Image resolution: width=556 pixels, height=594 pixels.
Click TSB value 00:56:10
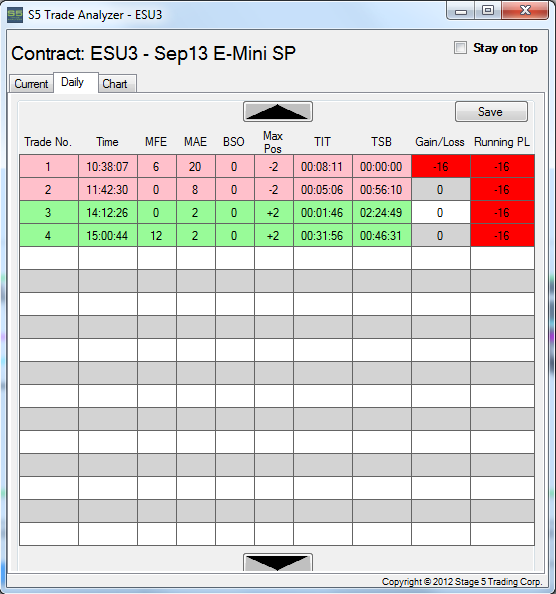pos(382,189)
